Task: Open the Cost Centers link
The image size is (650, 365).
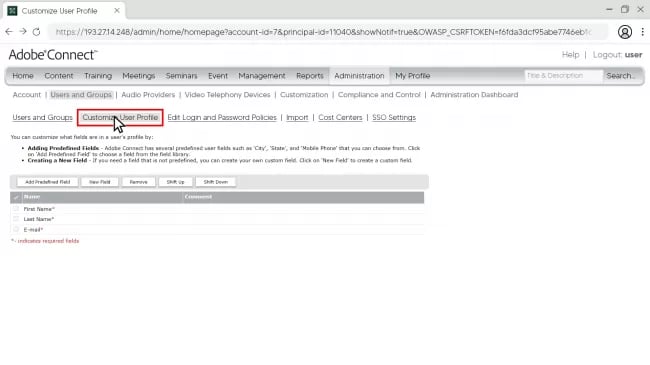Action: click(x=340, y=117)
